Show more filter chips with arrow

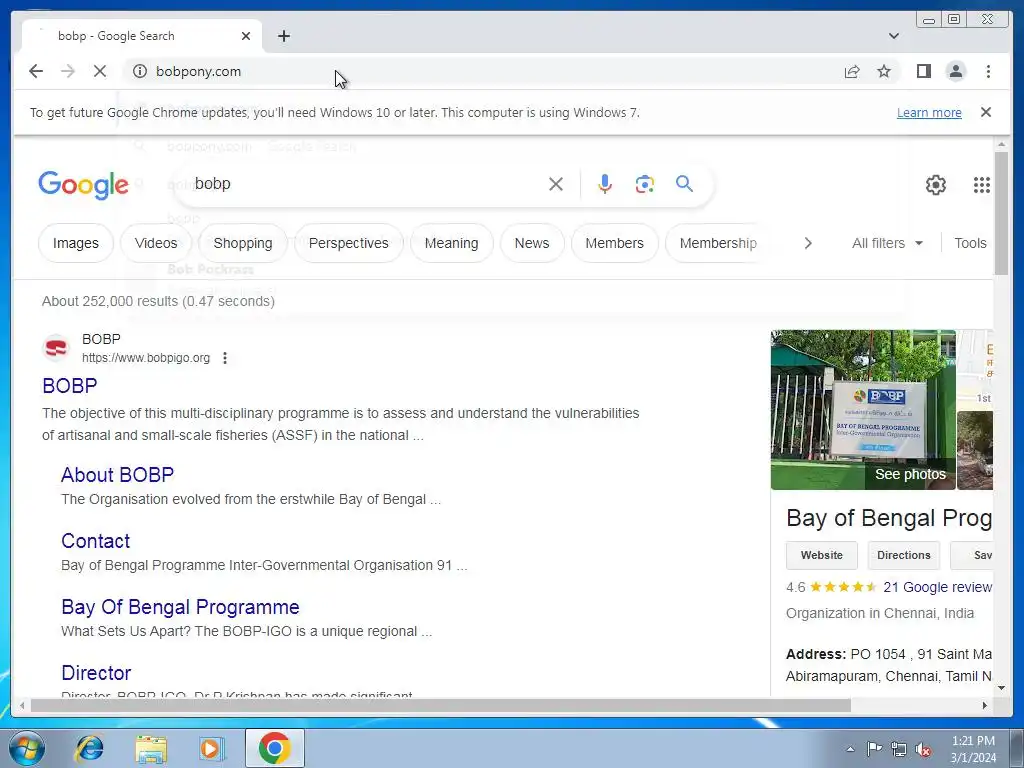point(808,243)
